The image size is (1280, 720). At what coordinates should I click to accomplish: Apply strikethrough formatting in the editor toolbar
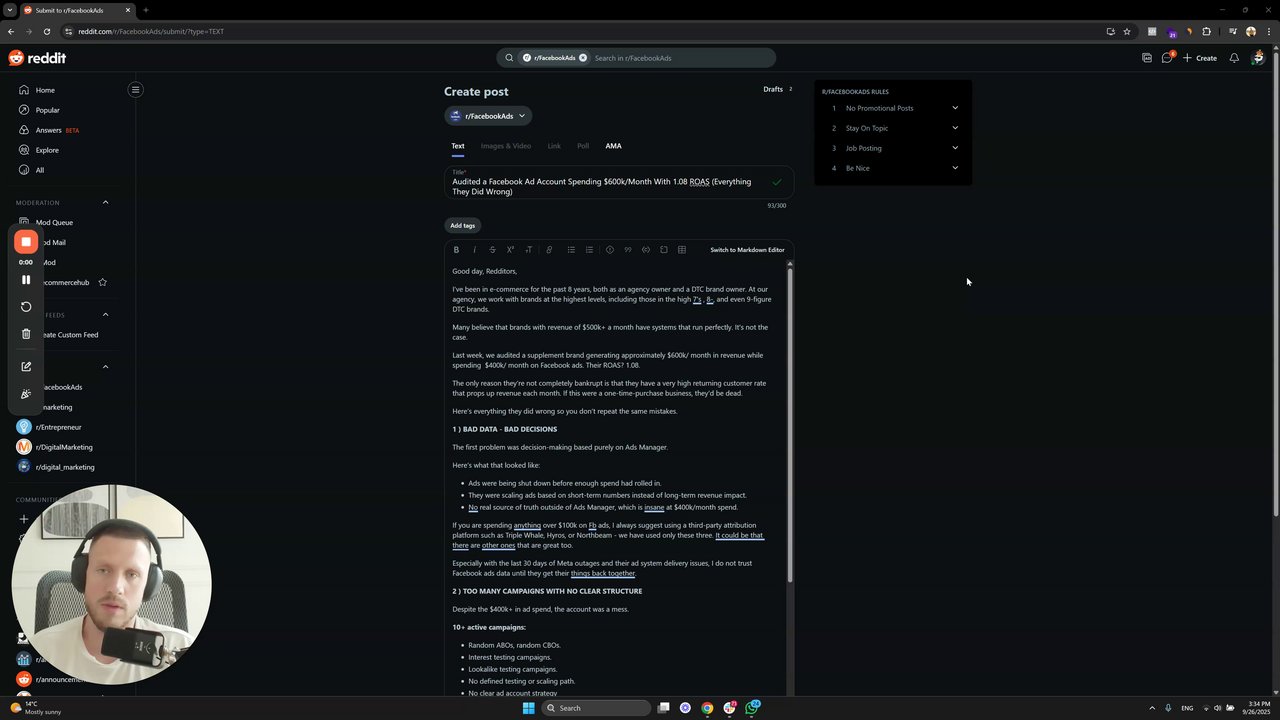[x=492, y=250]
